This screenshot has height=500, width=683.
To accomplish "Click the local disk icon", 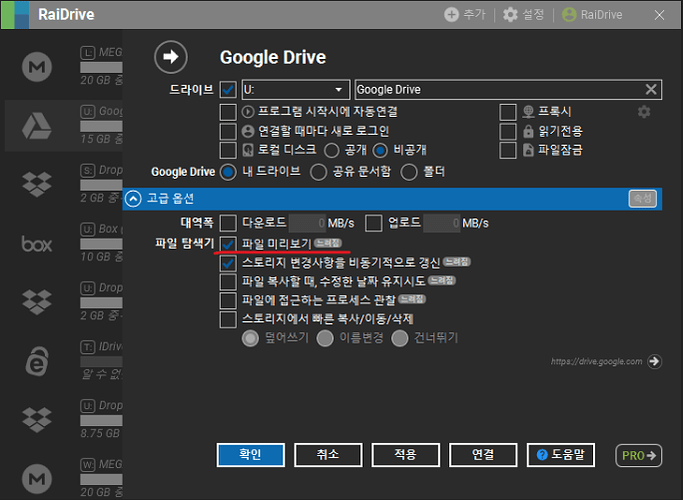I will click(x=248, y=150).
